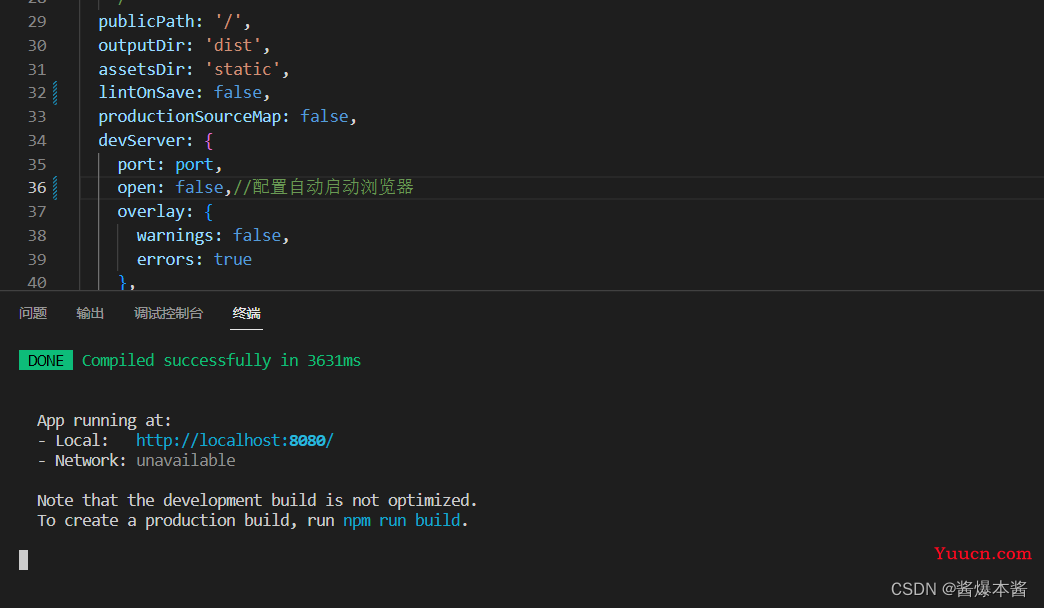Viewport: 1044px width, 608px height.
Task: Click the port value variable on line 35
Action: click(x=194, y=164)
